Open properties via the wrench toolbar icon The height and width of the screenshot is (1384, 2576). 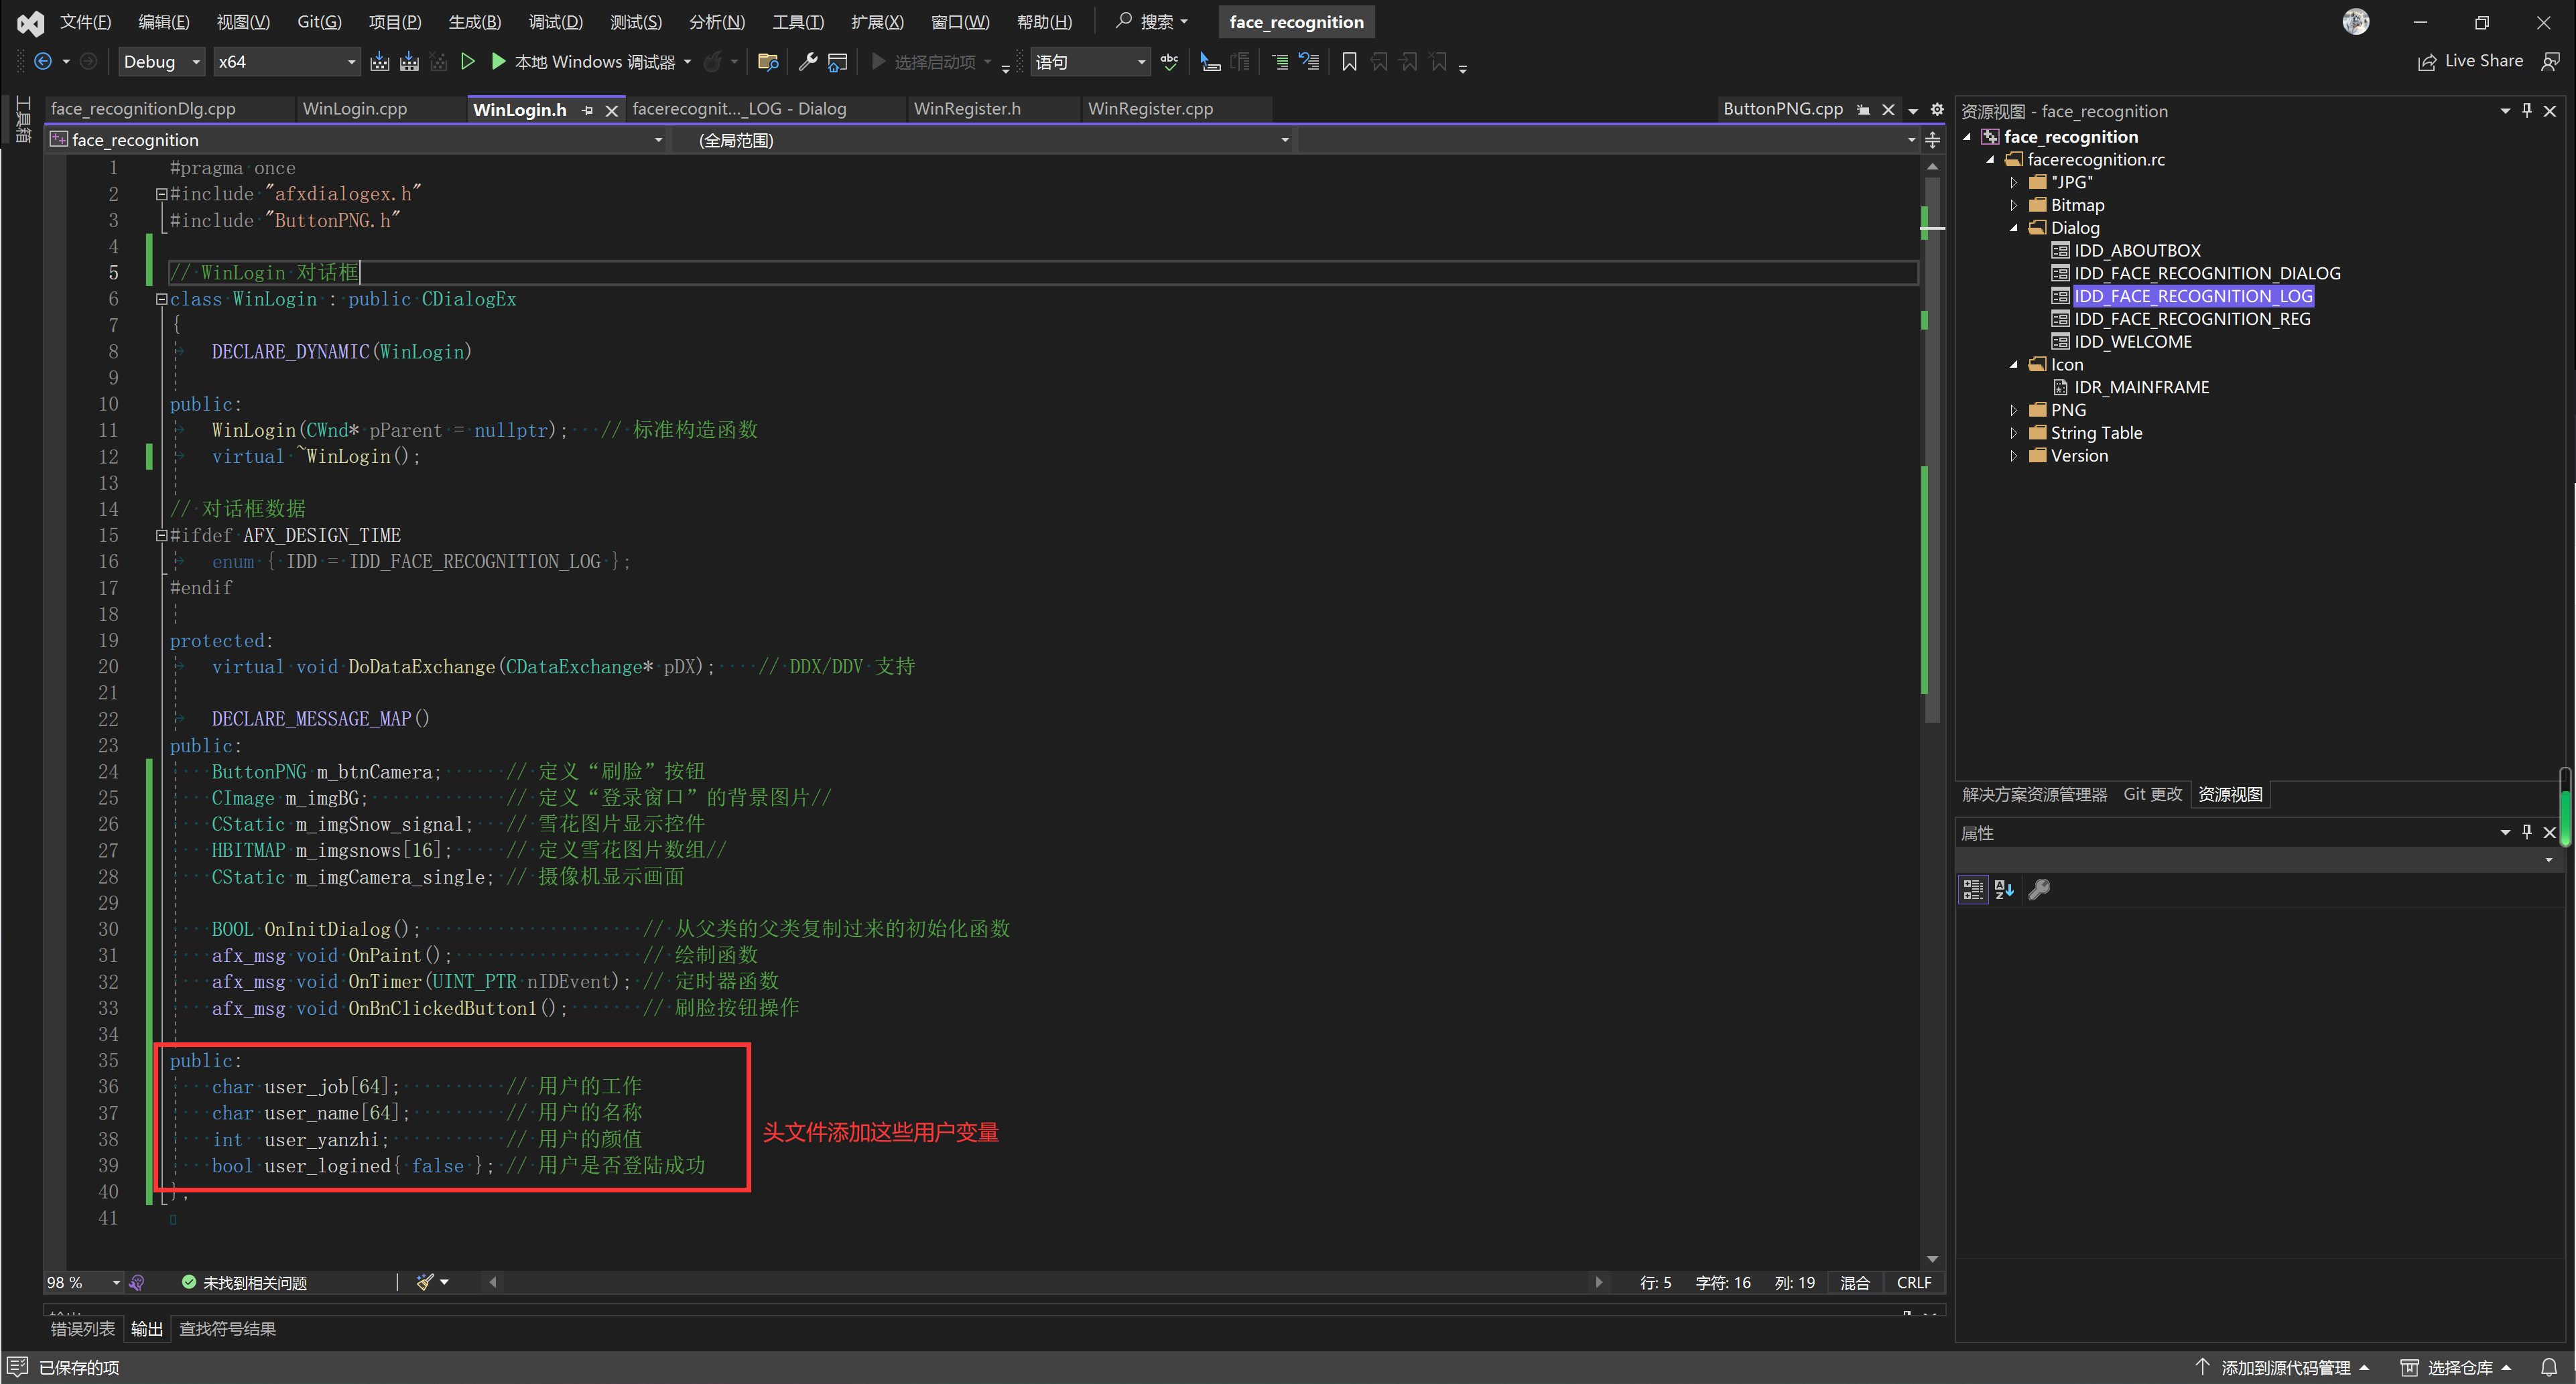(808, 62)
